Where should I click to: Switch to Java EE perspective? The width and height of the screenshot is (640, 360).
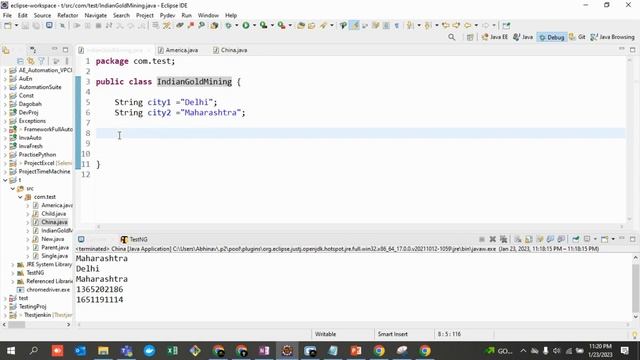(494, 37)
